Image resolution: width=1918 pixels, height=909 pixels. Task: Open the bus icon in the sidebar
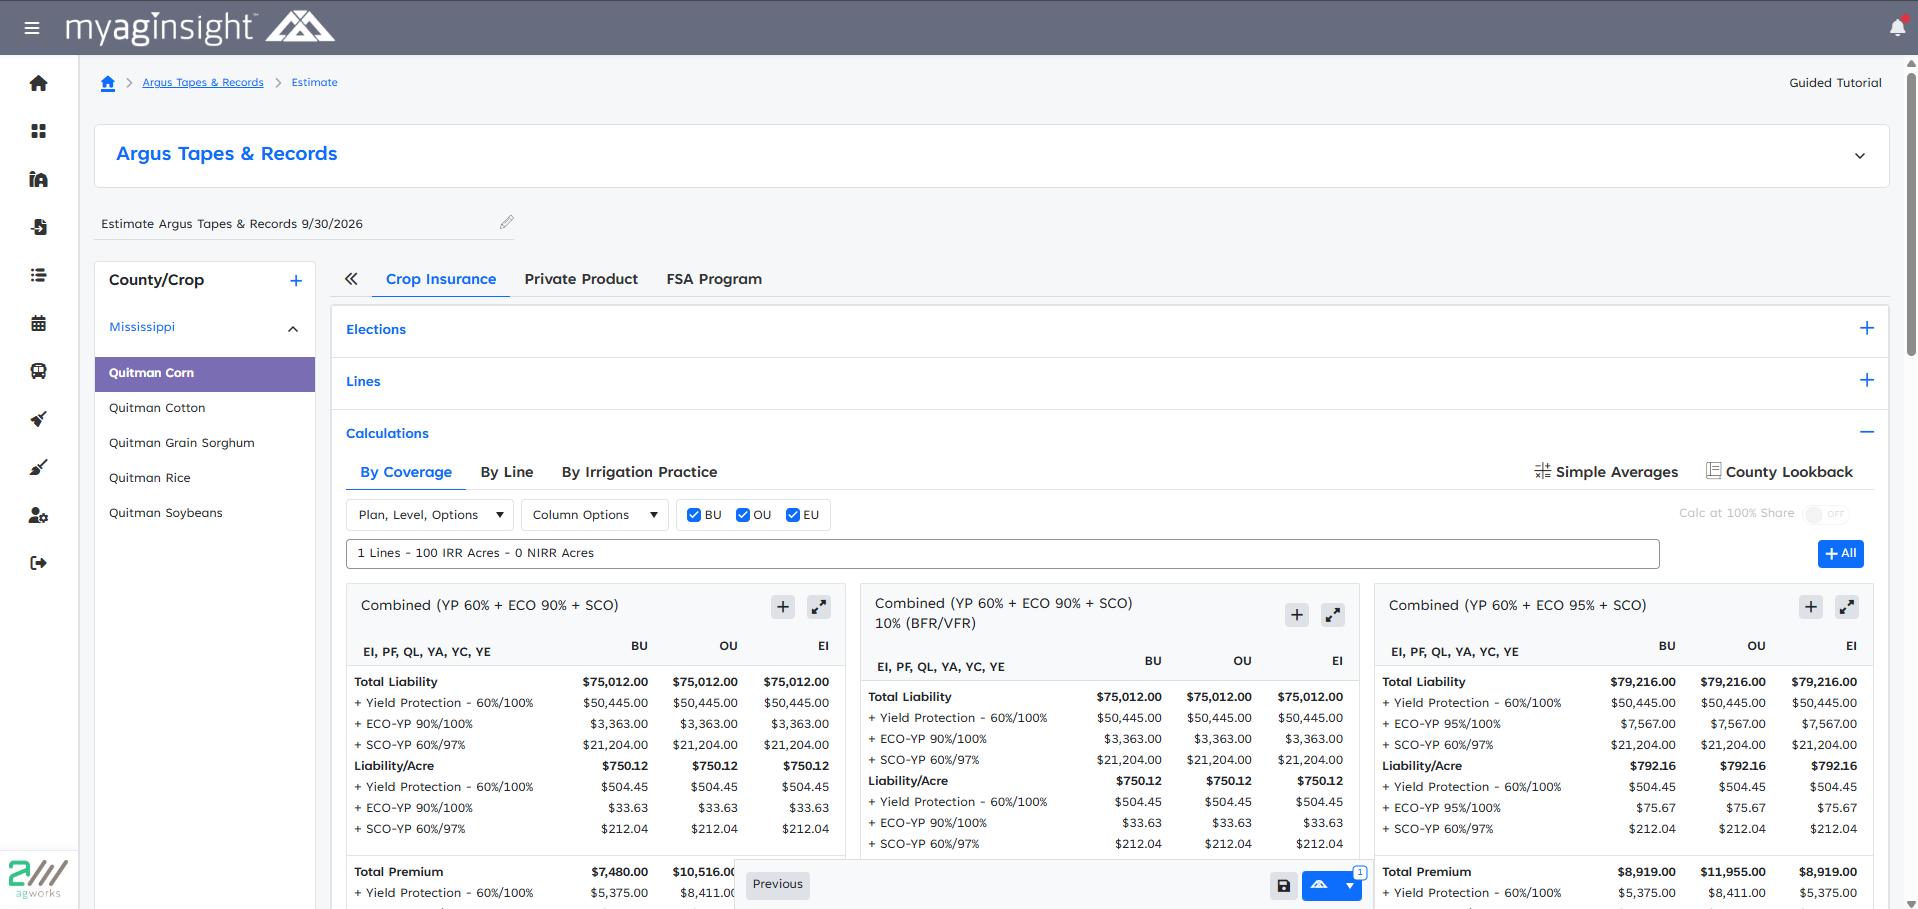pyautogui.click(x=38, y=371)
